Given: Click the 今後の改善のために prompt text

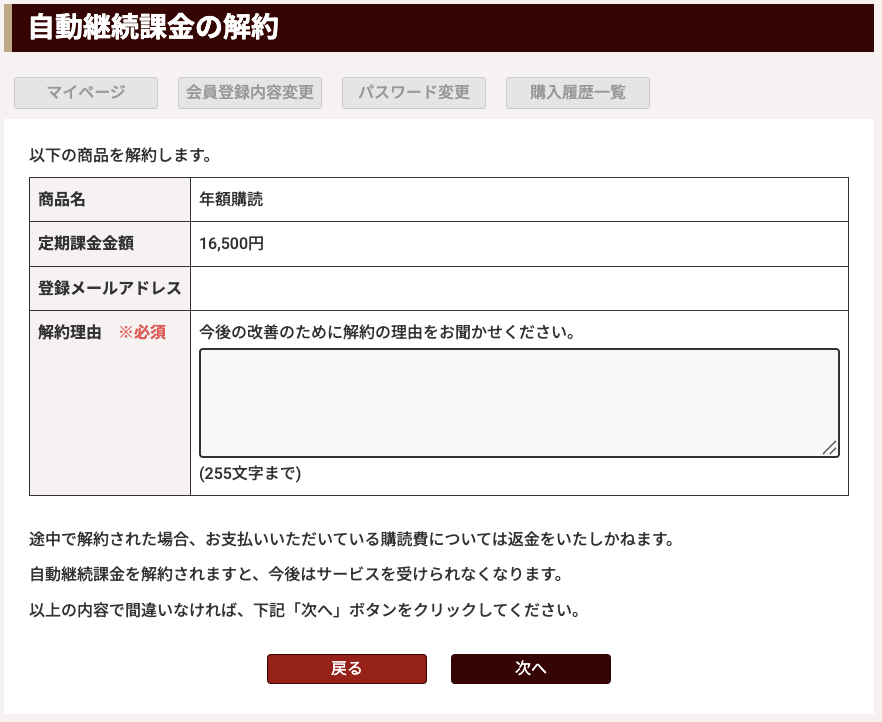Looking at the screenshot, I should (x=387, y=332).
